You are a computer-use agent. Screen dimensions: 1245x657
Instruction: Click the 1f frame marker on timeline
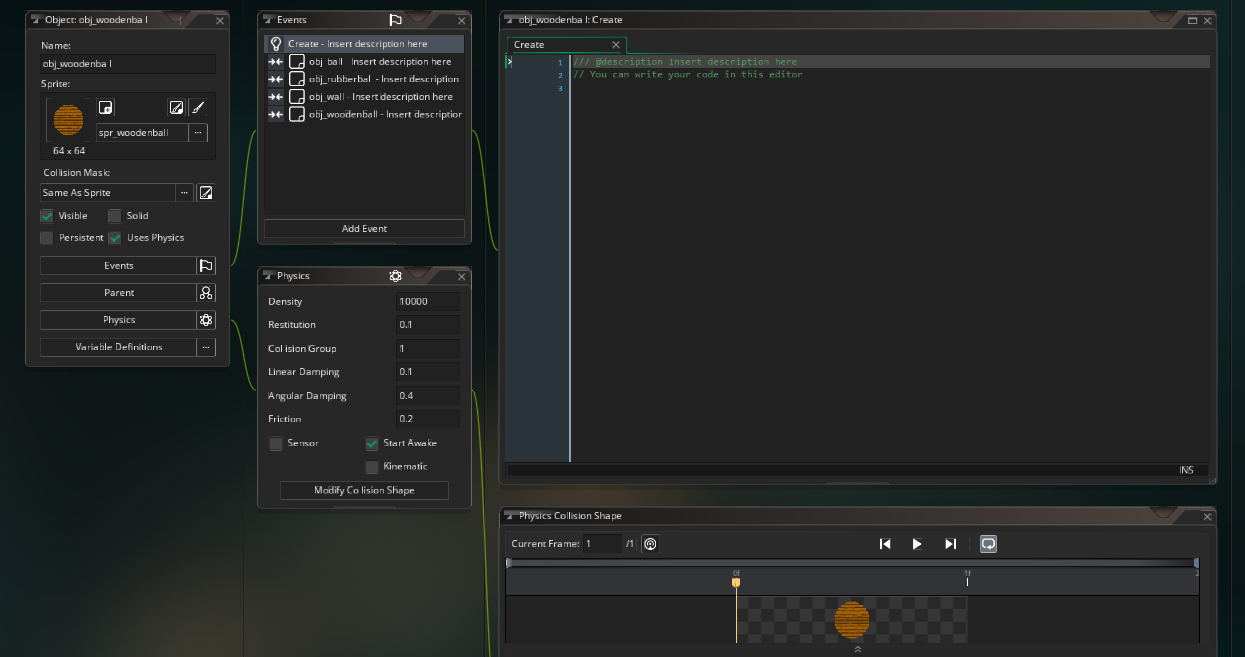(967, 578)
